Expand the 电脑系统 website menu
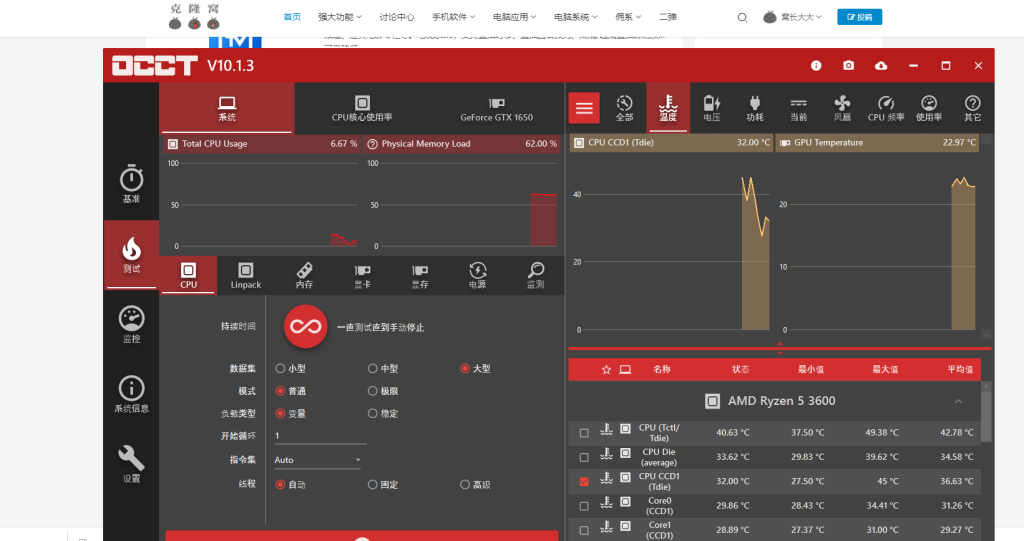This screenshot has height=541, width=1024. coord(576,17)
